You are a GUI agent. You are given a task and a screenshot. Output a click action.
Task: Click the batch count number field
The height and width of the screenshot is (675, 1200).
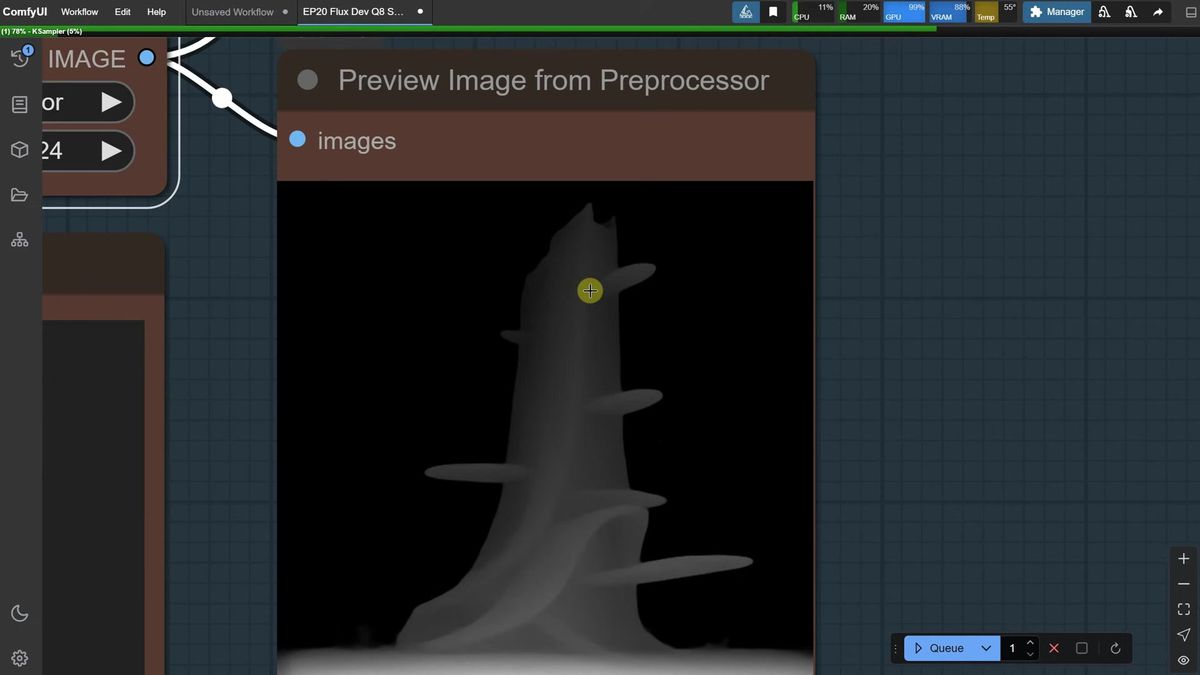click(x=1013, y=648)
